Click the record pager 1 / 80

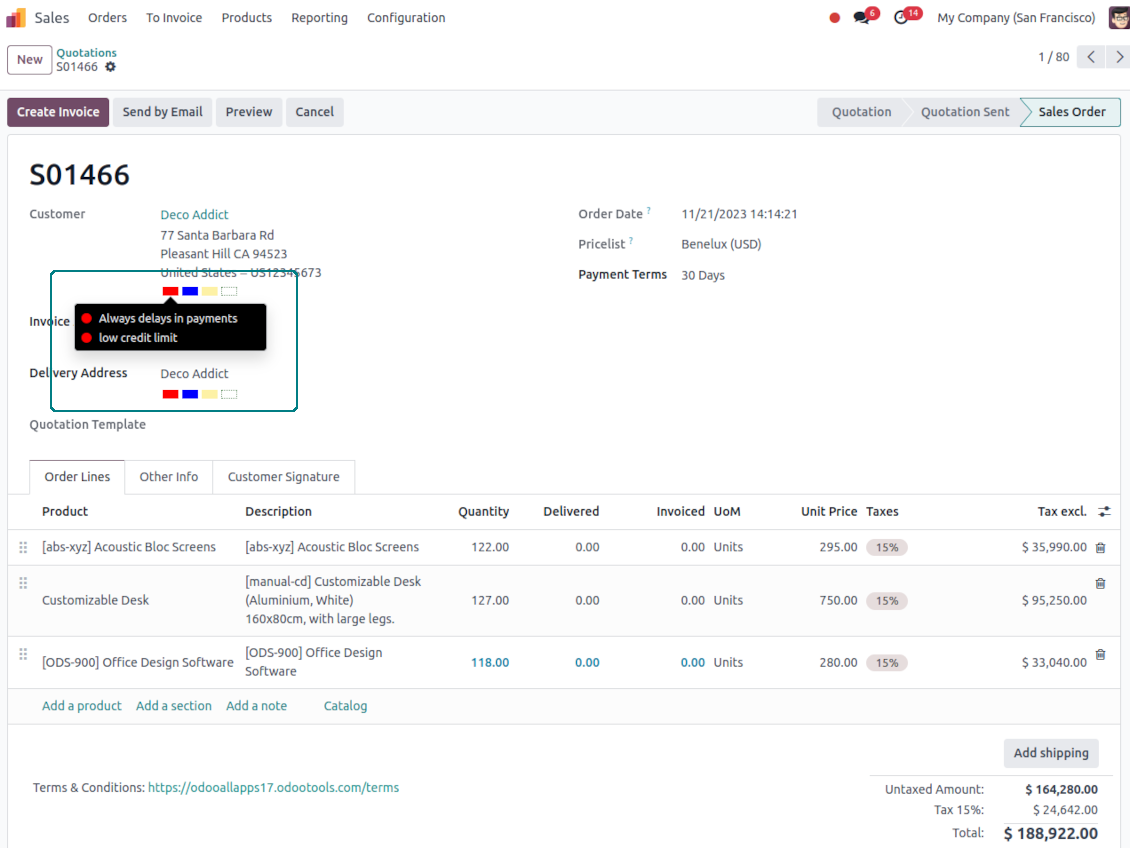[1054, 57]
